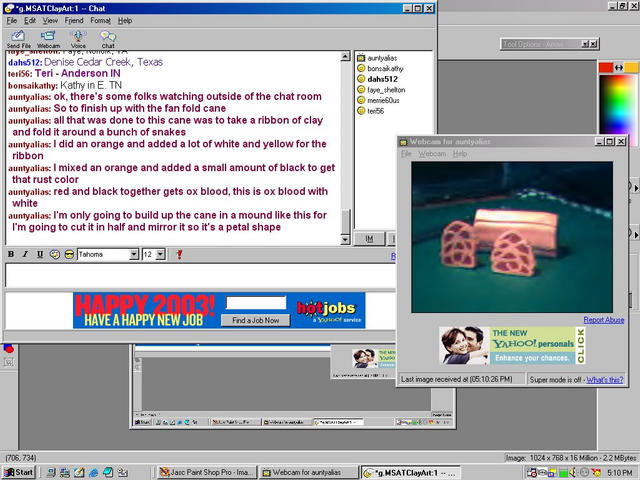640x480 pixels.
Task: Click the red exclamation icon in chat toolbar
Action: (179, 254)
